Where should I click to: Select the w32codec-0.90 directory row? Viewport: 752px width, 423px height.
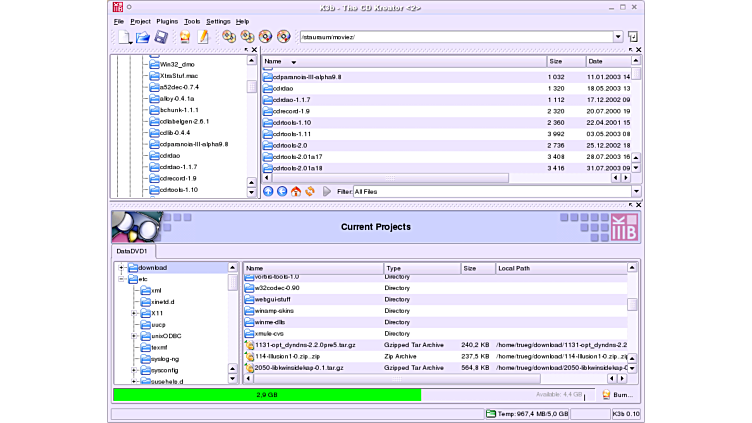click(435, 288)
